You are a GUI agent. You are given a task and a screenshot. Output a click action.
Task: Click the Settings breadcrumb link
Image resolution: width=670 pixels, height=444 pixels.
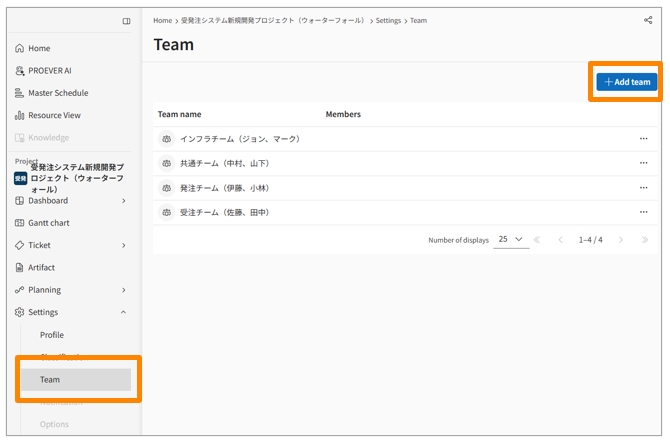tap(388, 20)
